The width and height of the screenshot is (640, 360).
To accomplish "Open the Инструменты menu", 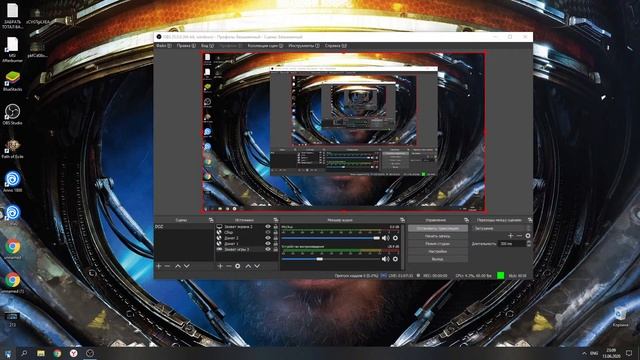I will click(304, 46).
